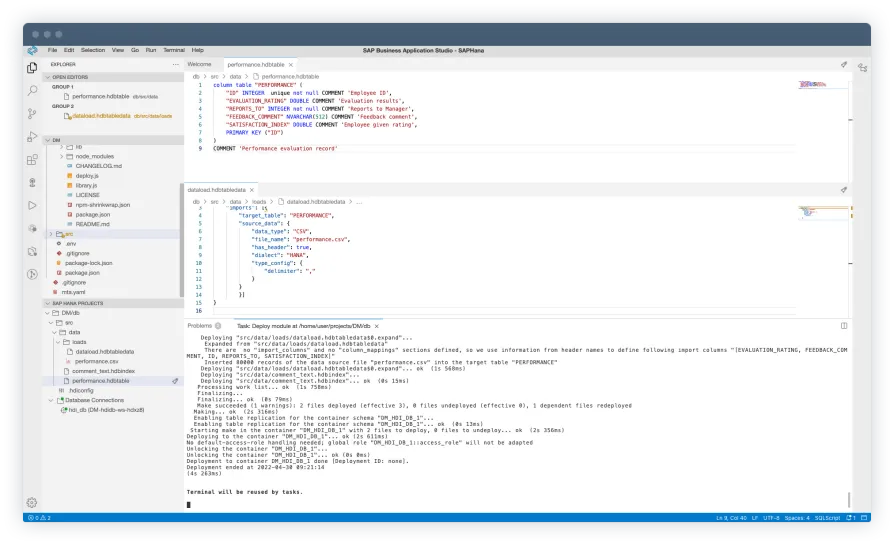
Task: Toggle the right-side outline panel icon
Action: coord(863,67)
